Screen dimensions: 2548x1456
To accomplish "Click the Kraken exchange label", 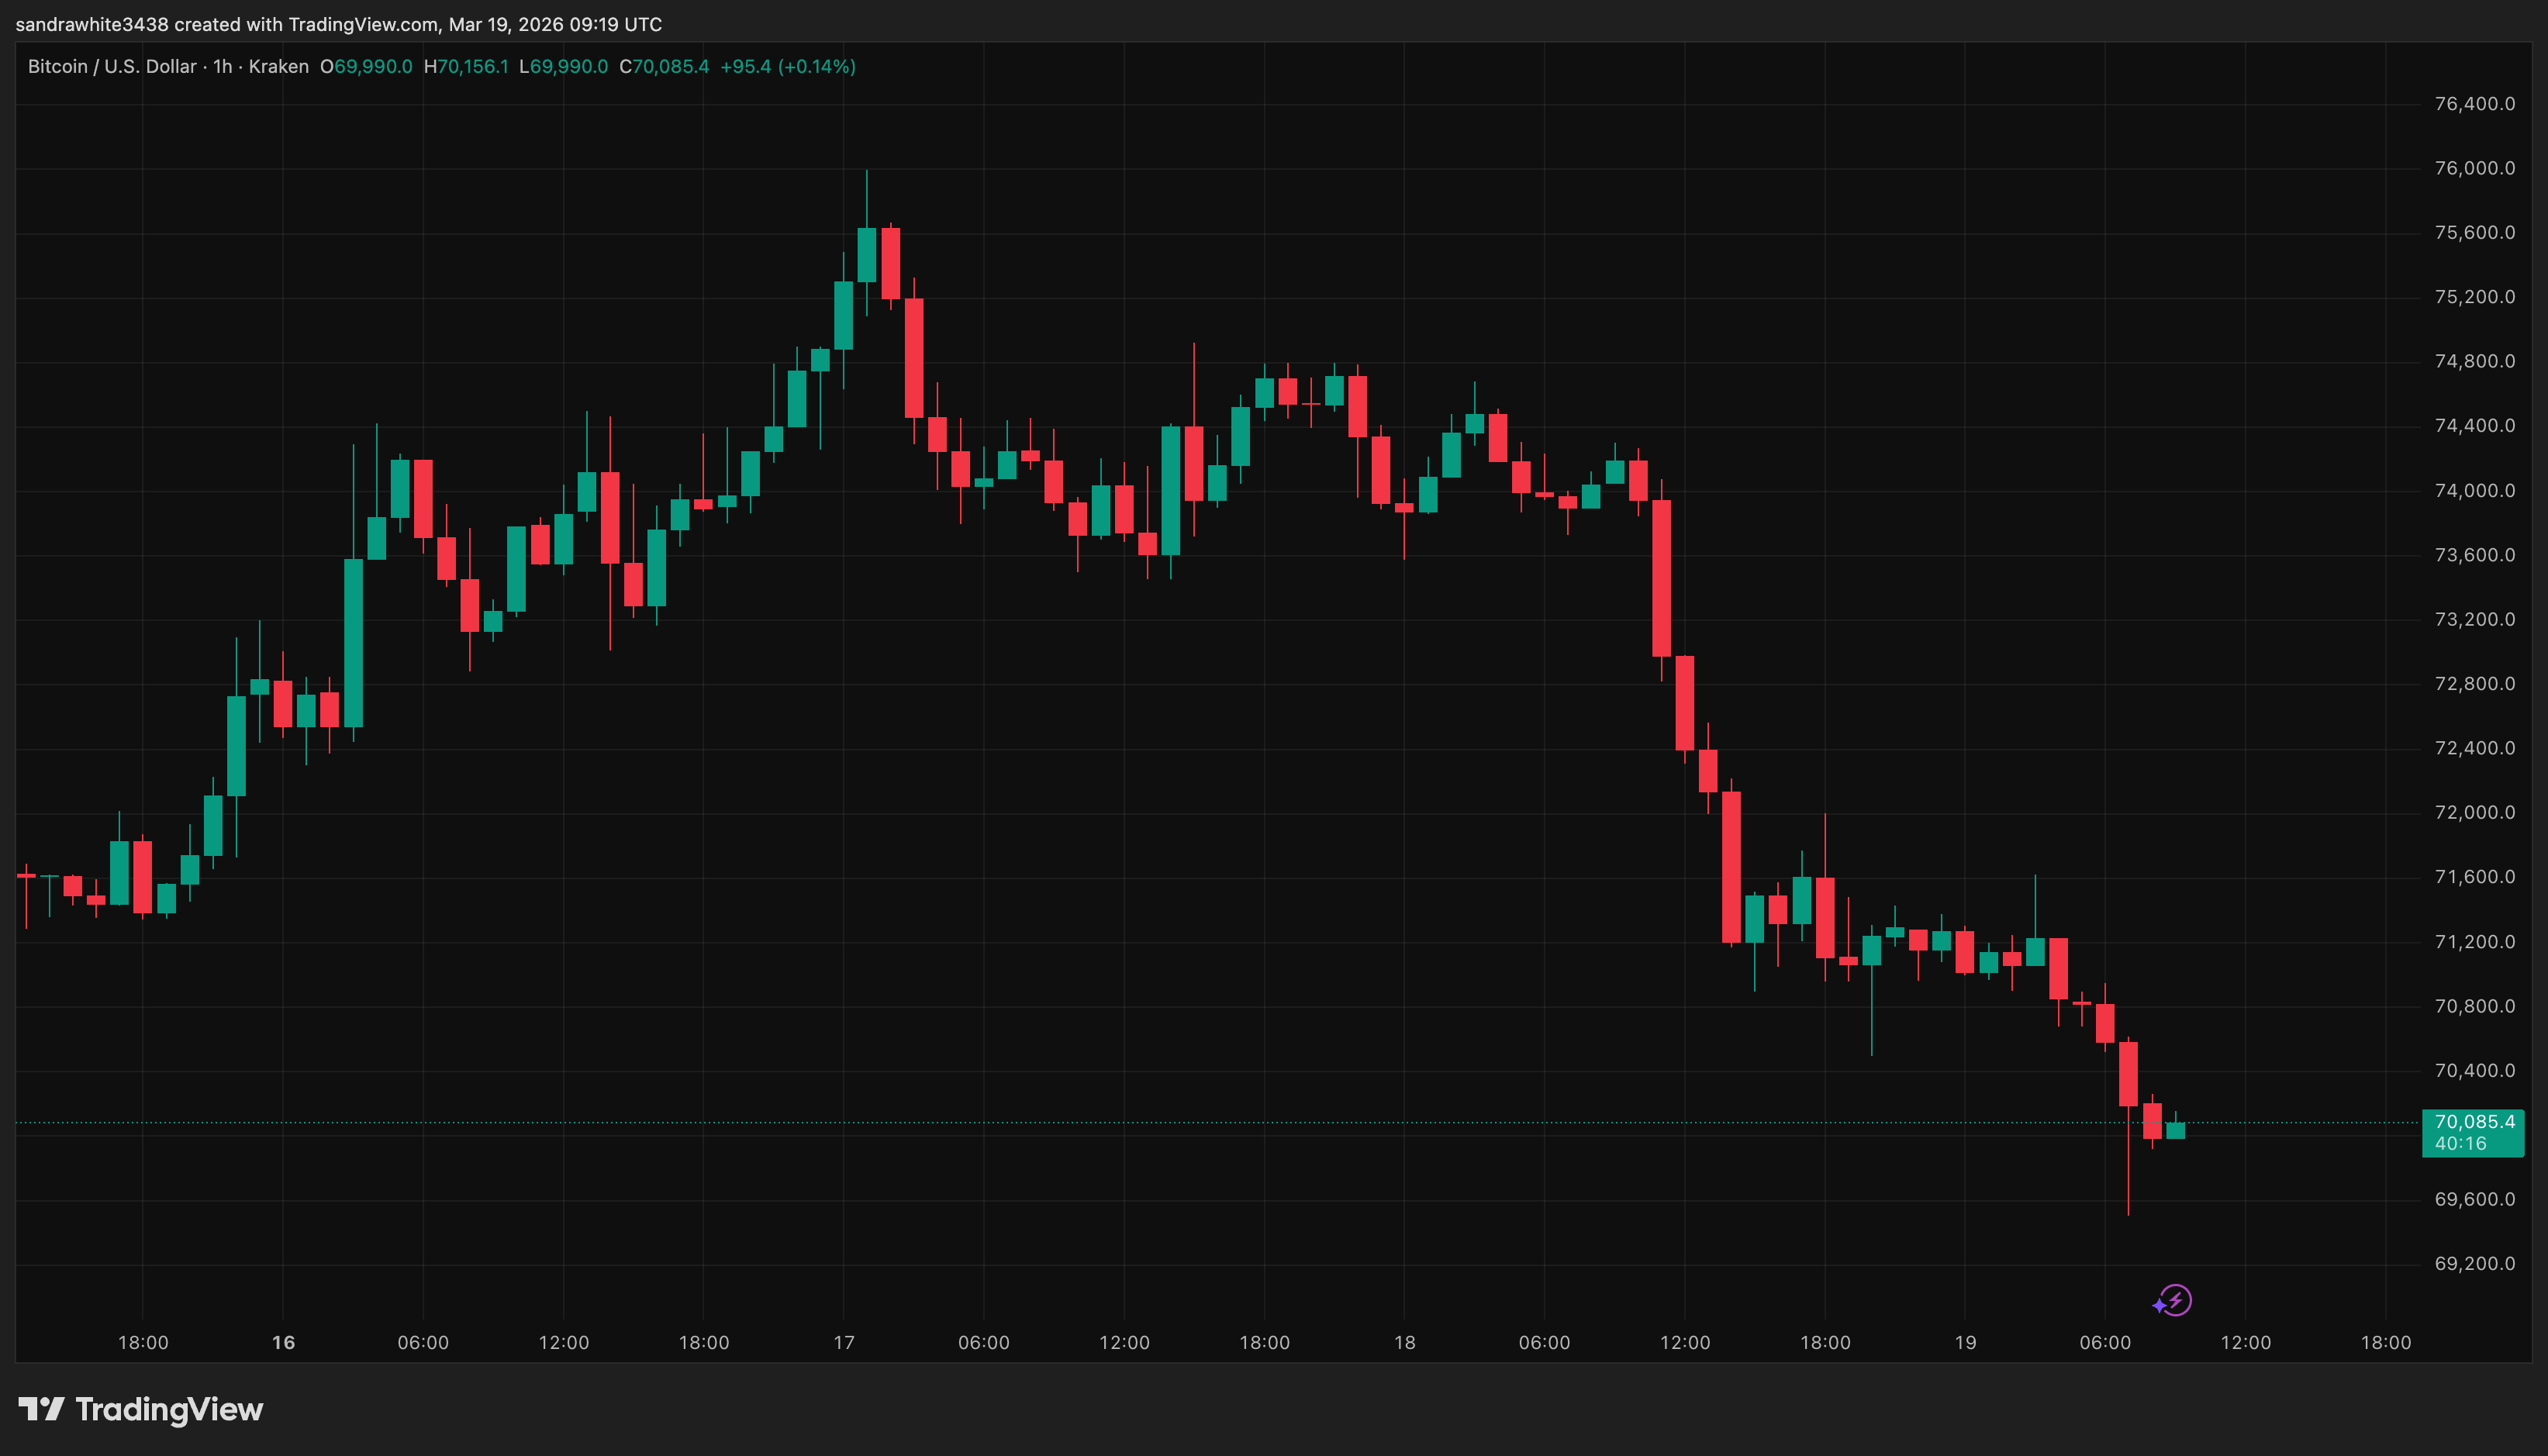I will tap(280, 66).
